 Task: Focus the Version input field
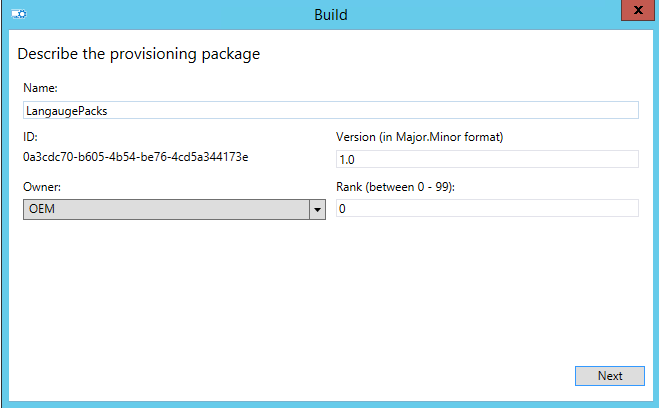point(487,158)
